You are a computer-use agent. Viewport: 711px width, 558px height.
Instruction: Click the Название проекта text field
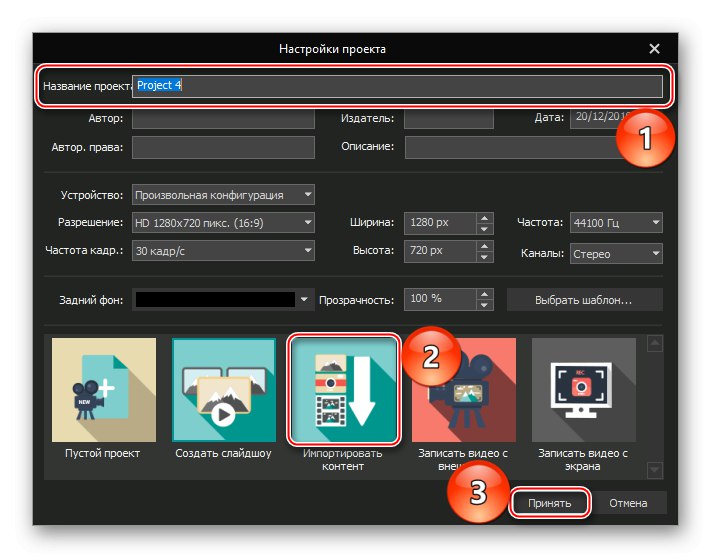(397, 86)
